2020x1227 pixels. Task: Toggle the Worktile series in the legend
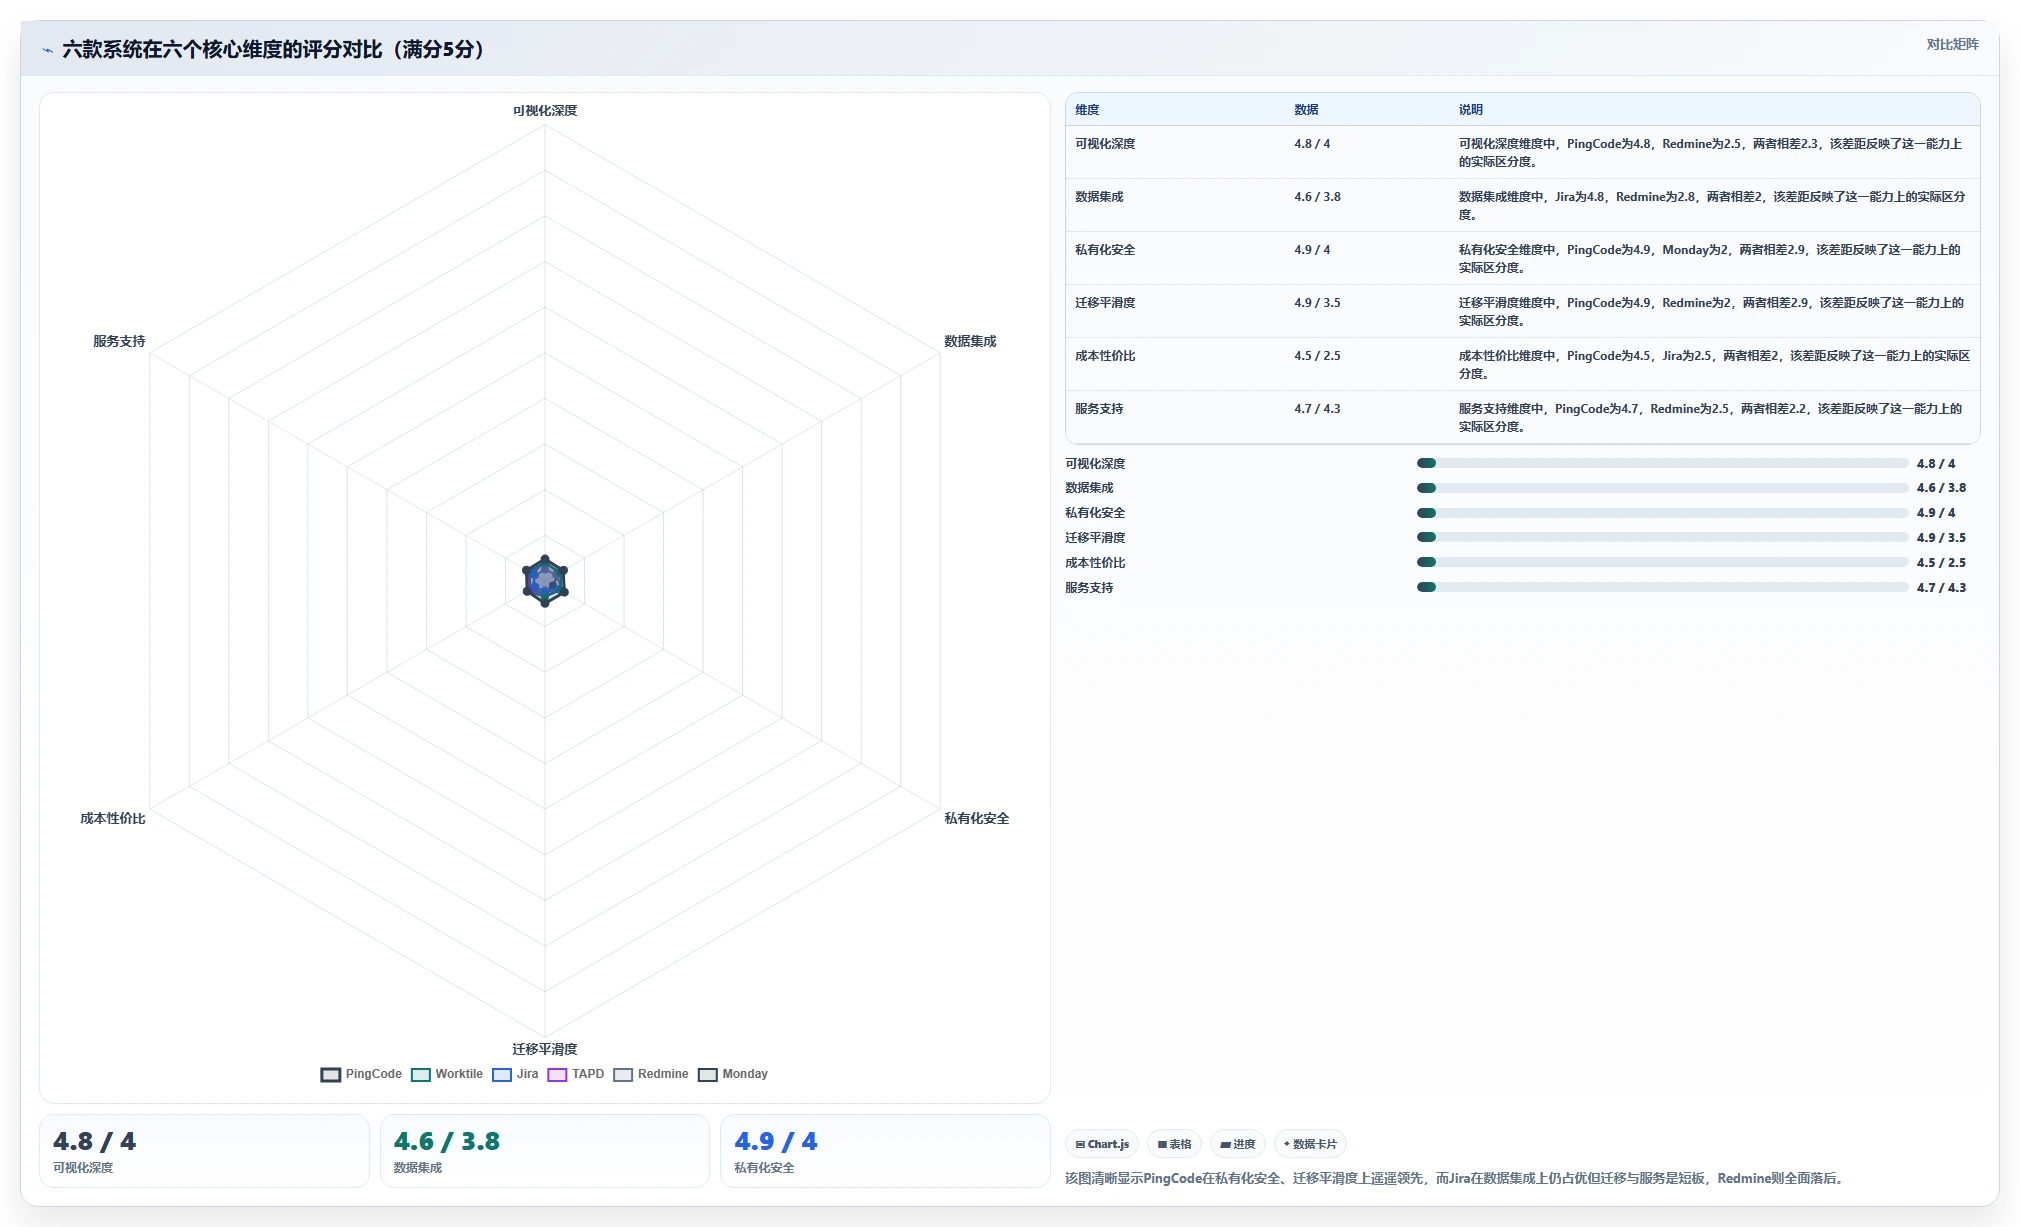[x=447, y=1074]
